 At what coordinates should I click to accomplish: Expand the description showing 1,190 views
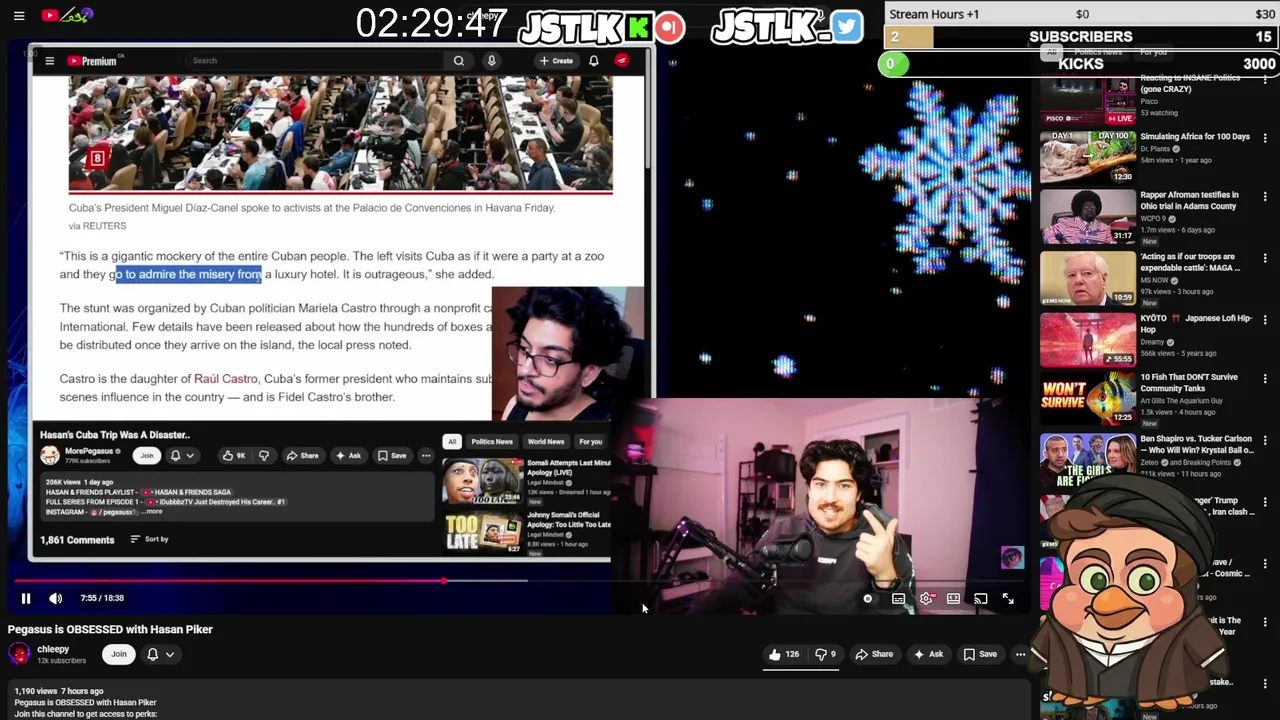coord(520,702)
